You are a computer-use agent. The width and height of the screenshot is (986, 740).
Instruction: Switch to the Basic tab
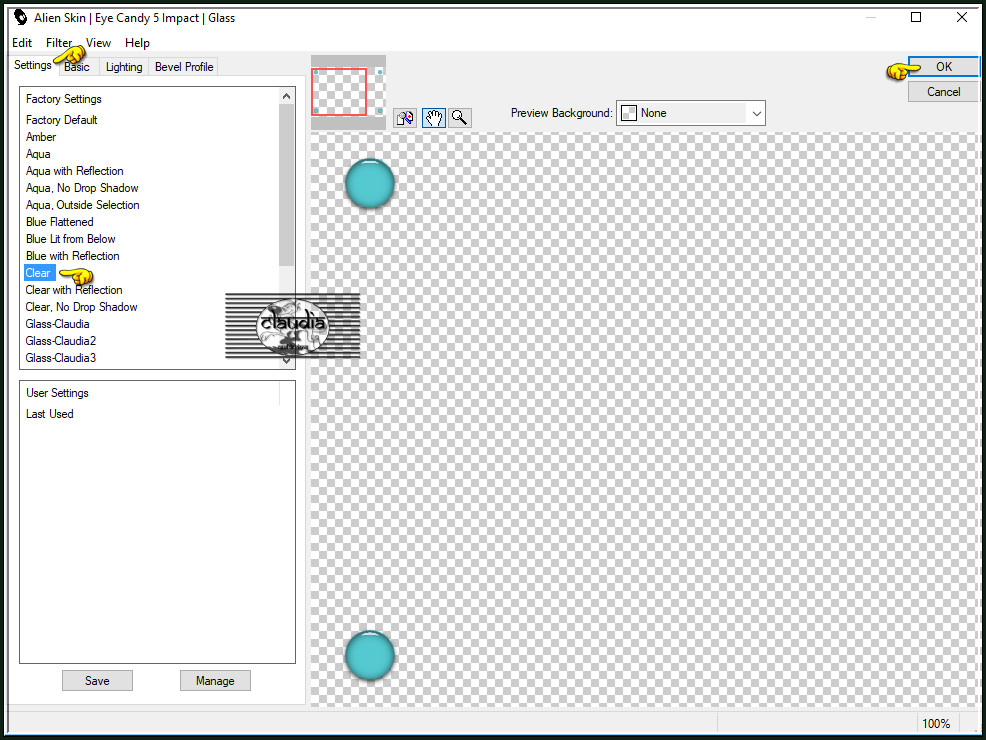coord(77,67)
